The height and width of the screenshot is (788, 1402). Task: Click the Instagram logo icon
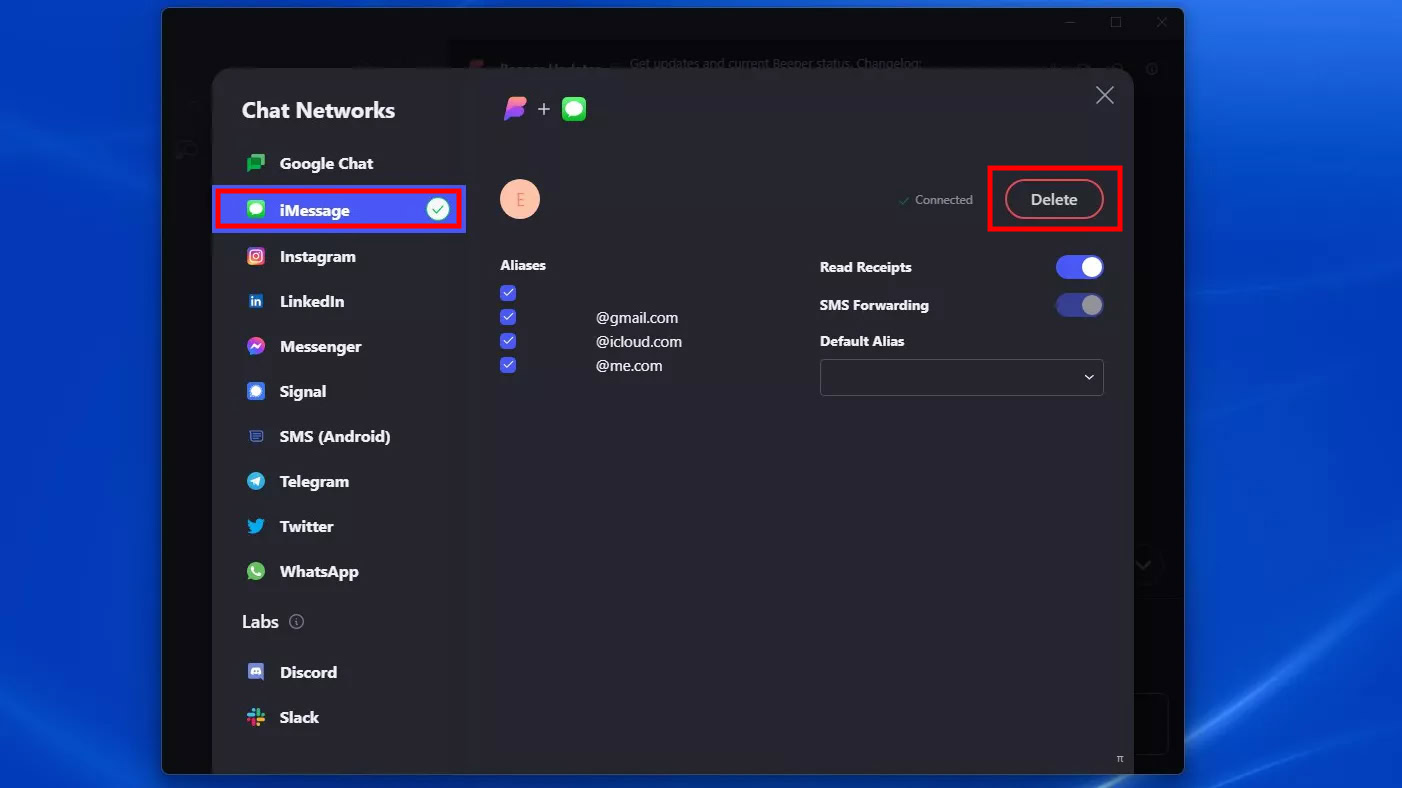[256, 256]
